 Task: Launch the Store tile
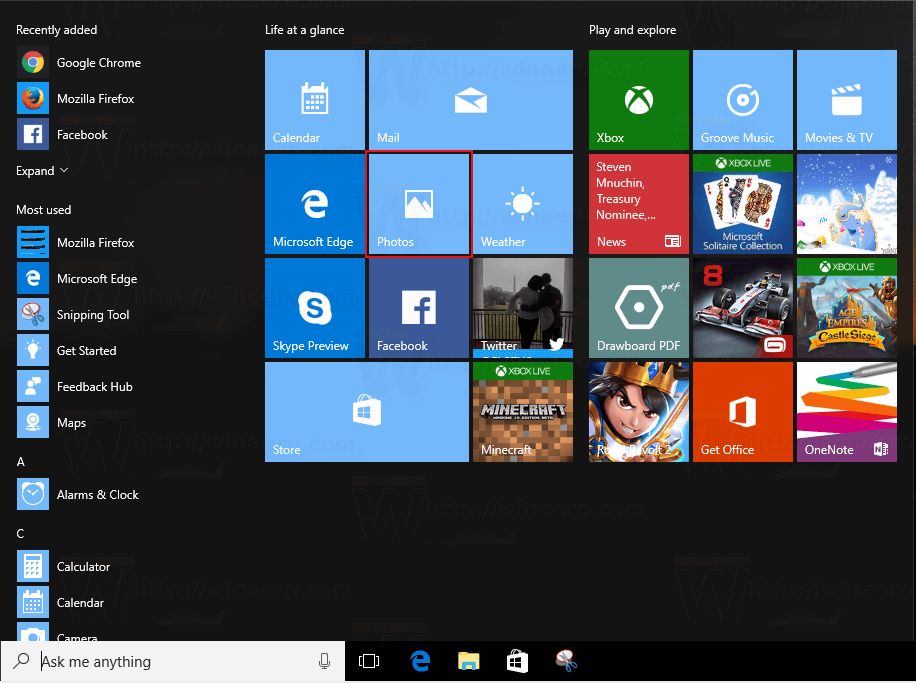point(367,411)
